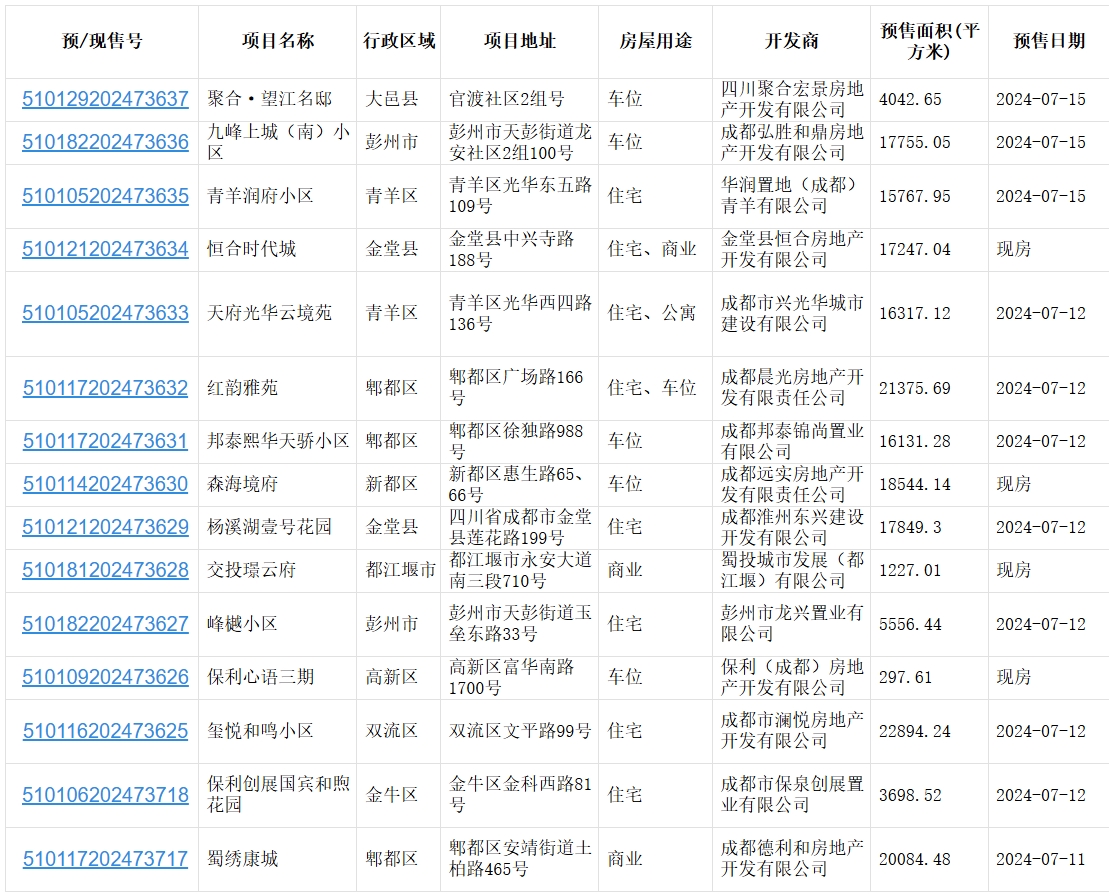The width and height of the screenshot is (1109, 896).
Task: Open presale number link 510121202473629
Action: coord(105,527)
